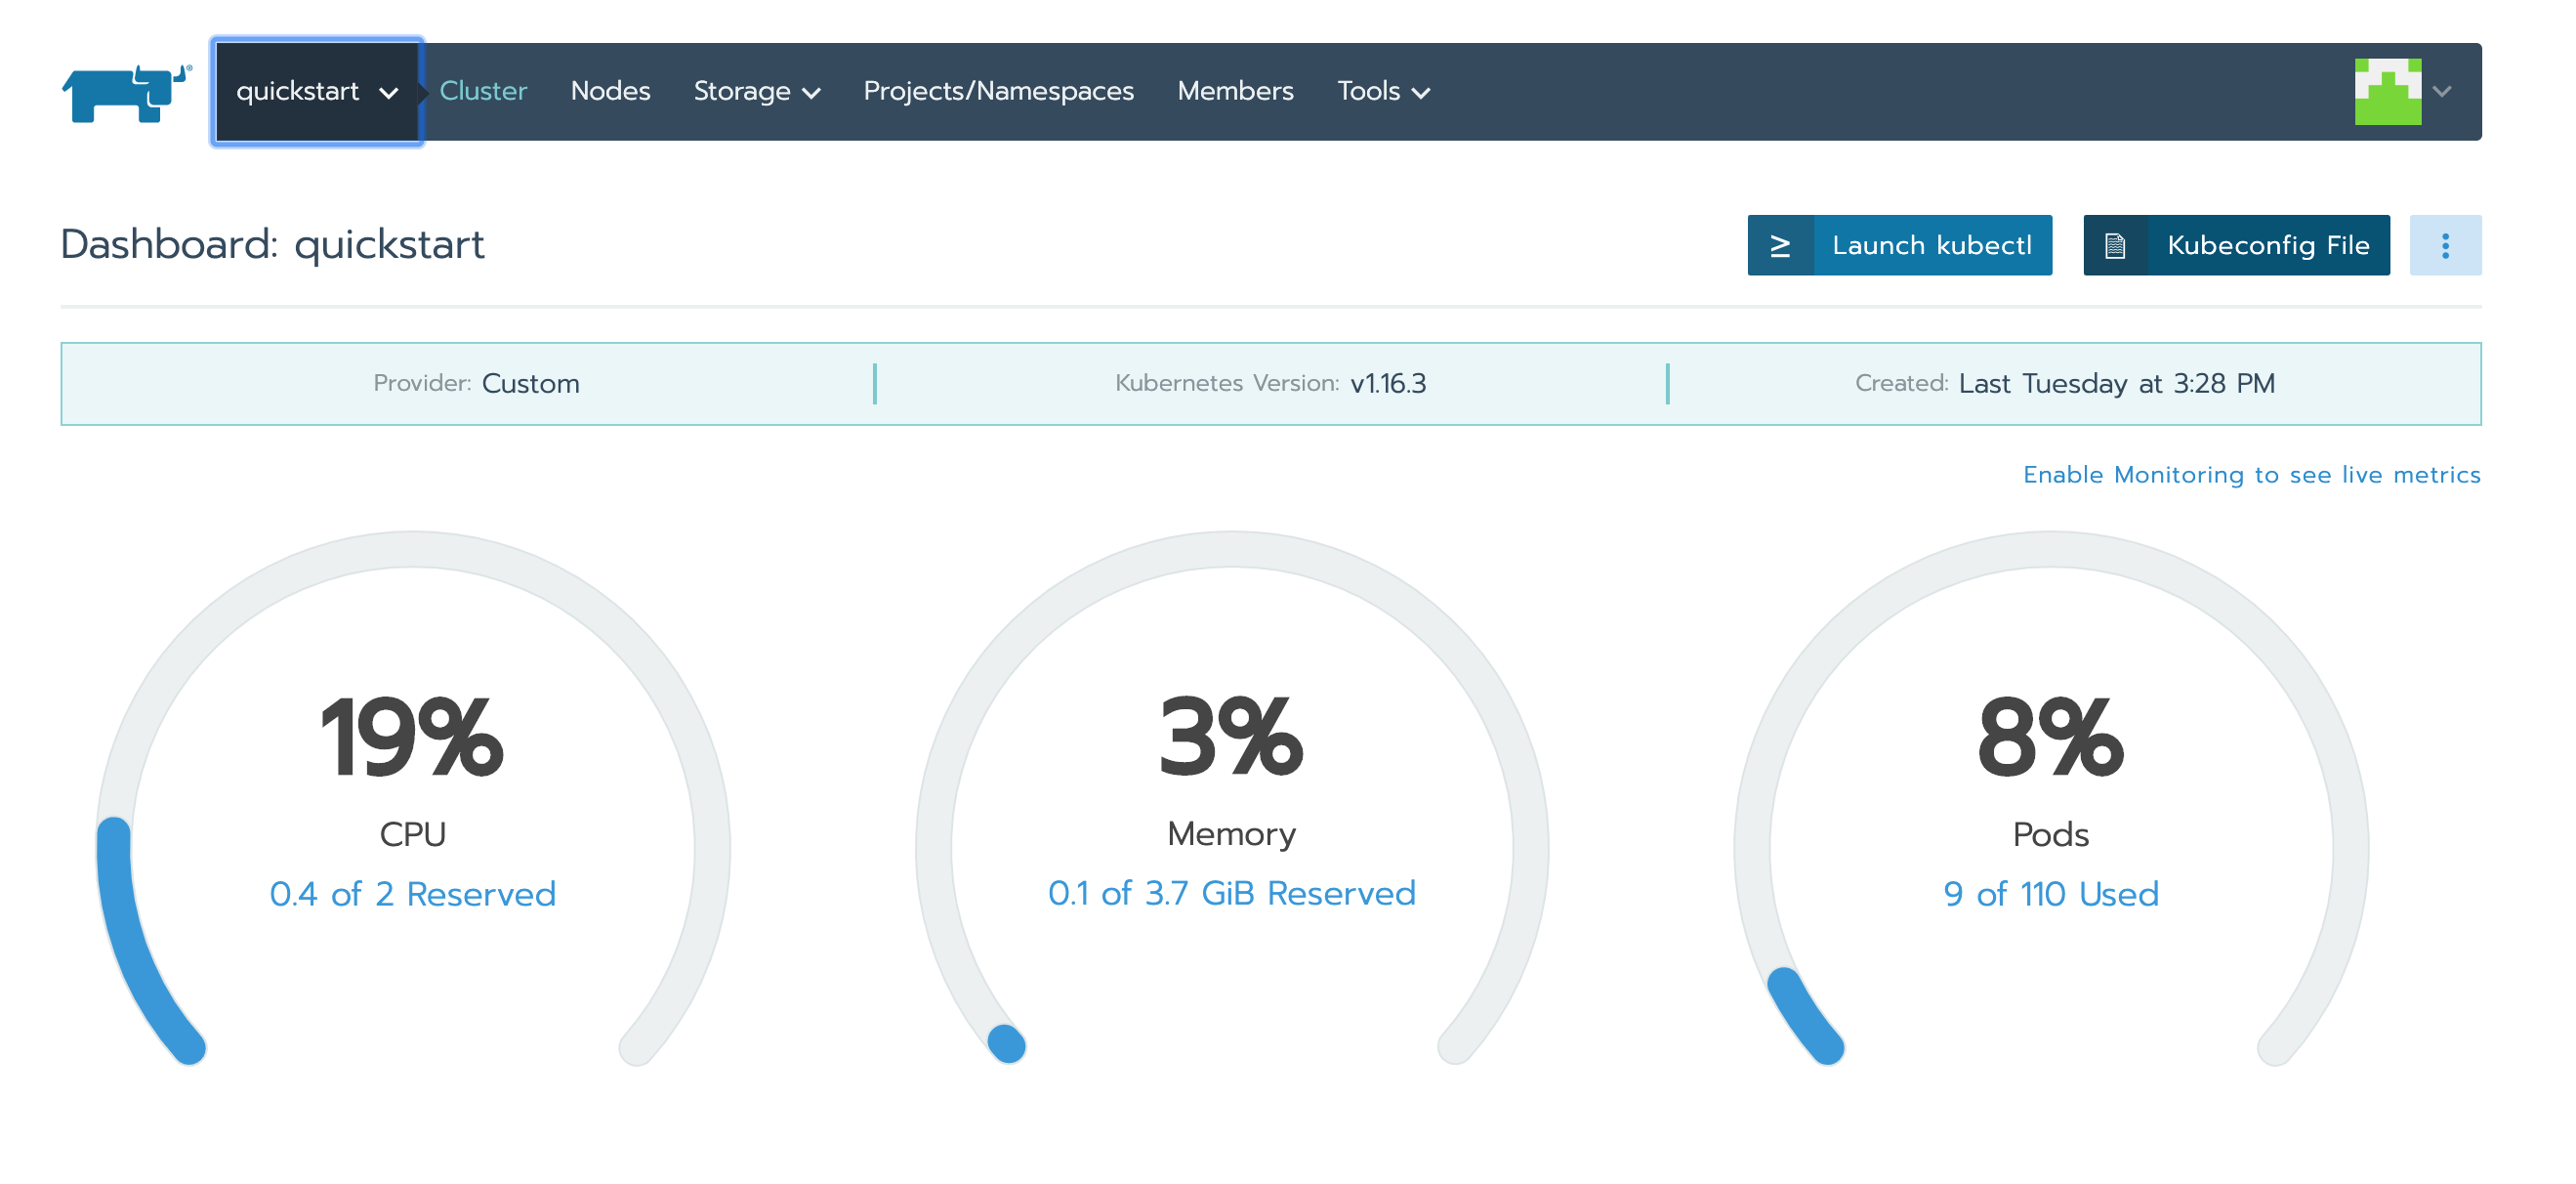Click Created 'Last Tuesday at 3:28 PM'
The width and height of the screenshot is (2576, 1184).
coord(2116,383)
